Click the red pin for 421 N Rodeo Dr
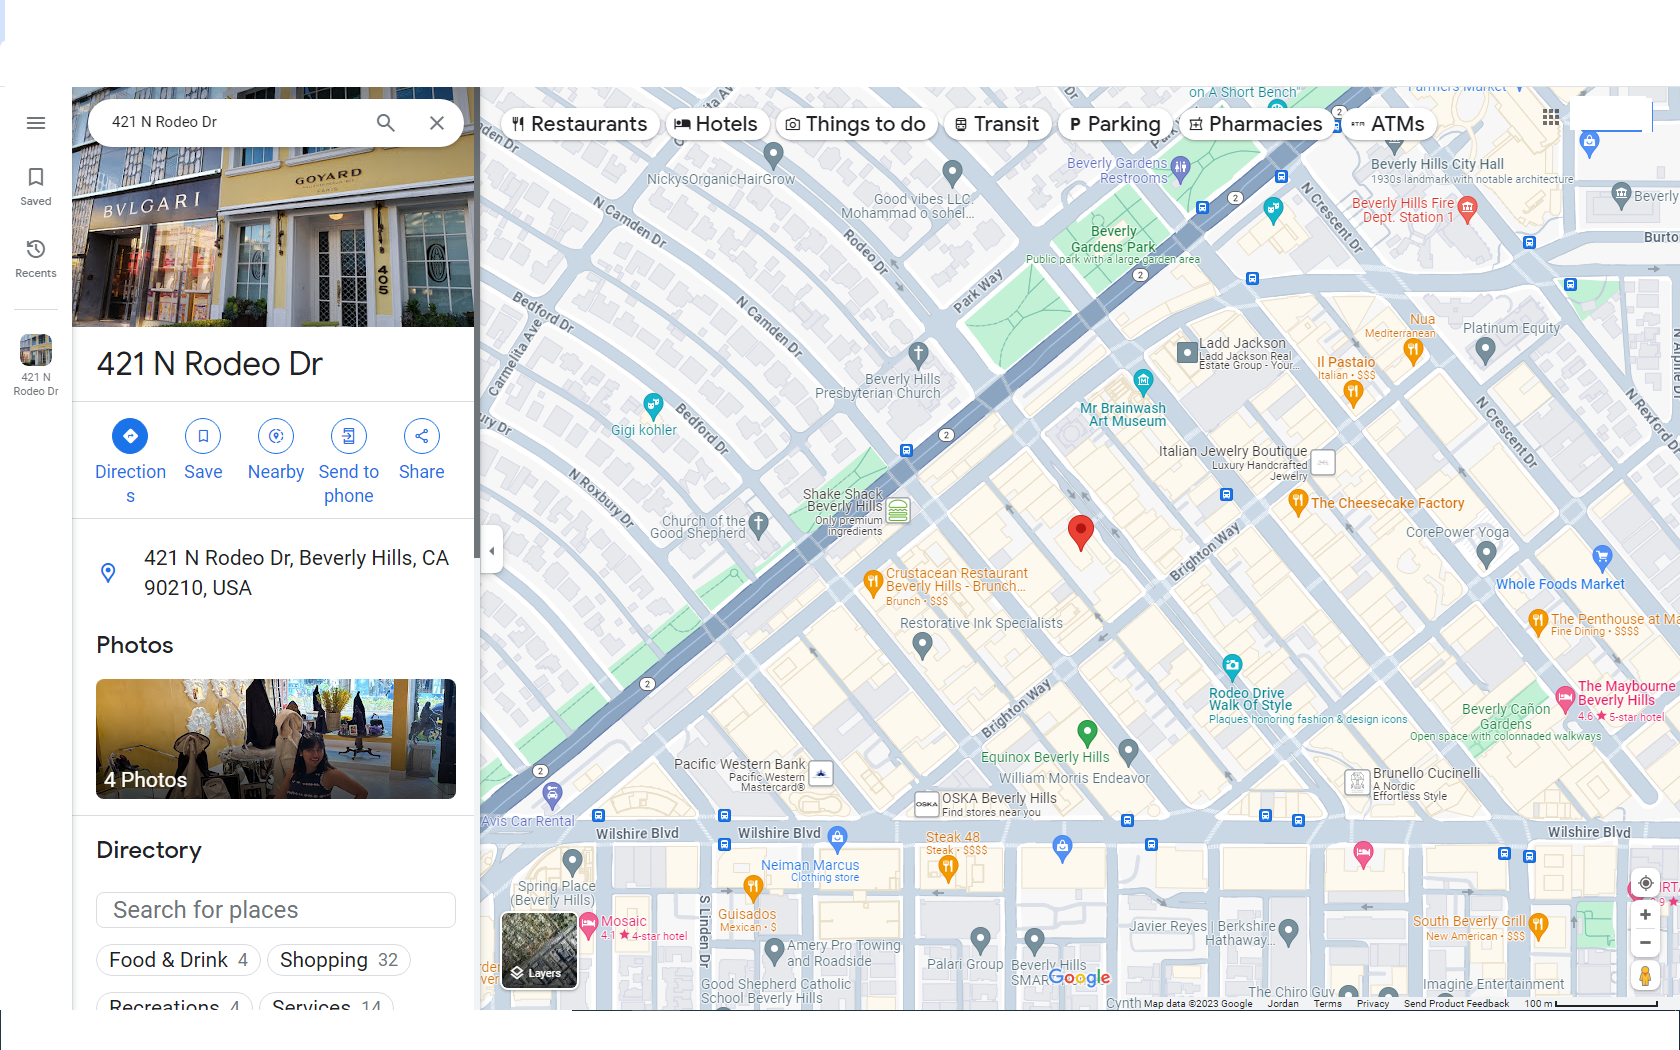Screen dimensions: 1680x1050 tap(1081, 532)
